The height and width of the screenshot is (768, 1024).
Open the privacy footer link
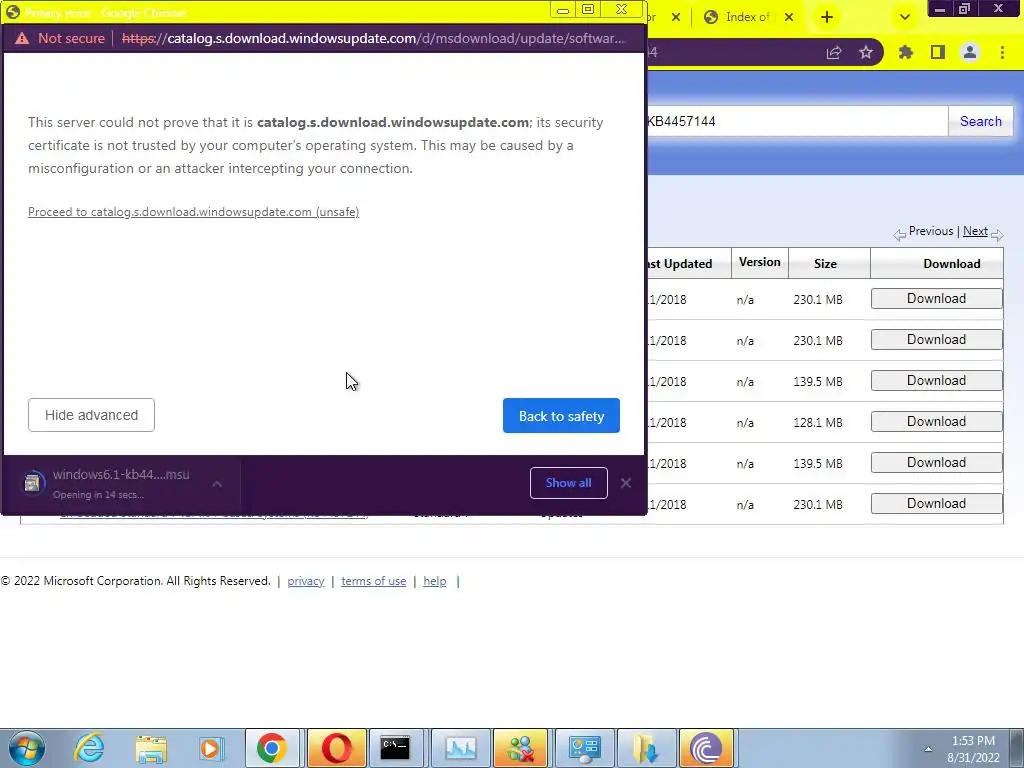tap(306, 581)
